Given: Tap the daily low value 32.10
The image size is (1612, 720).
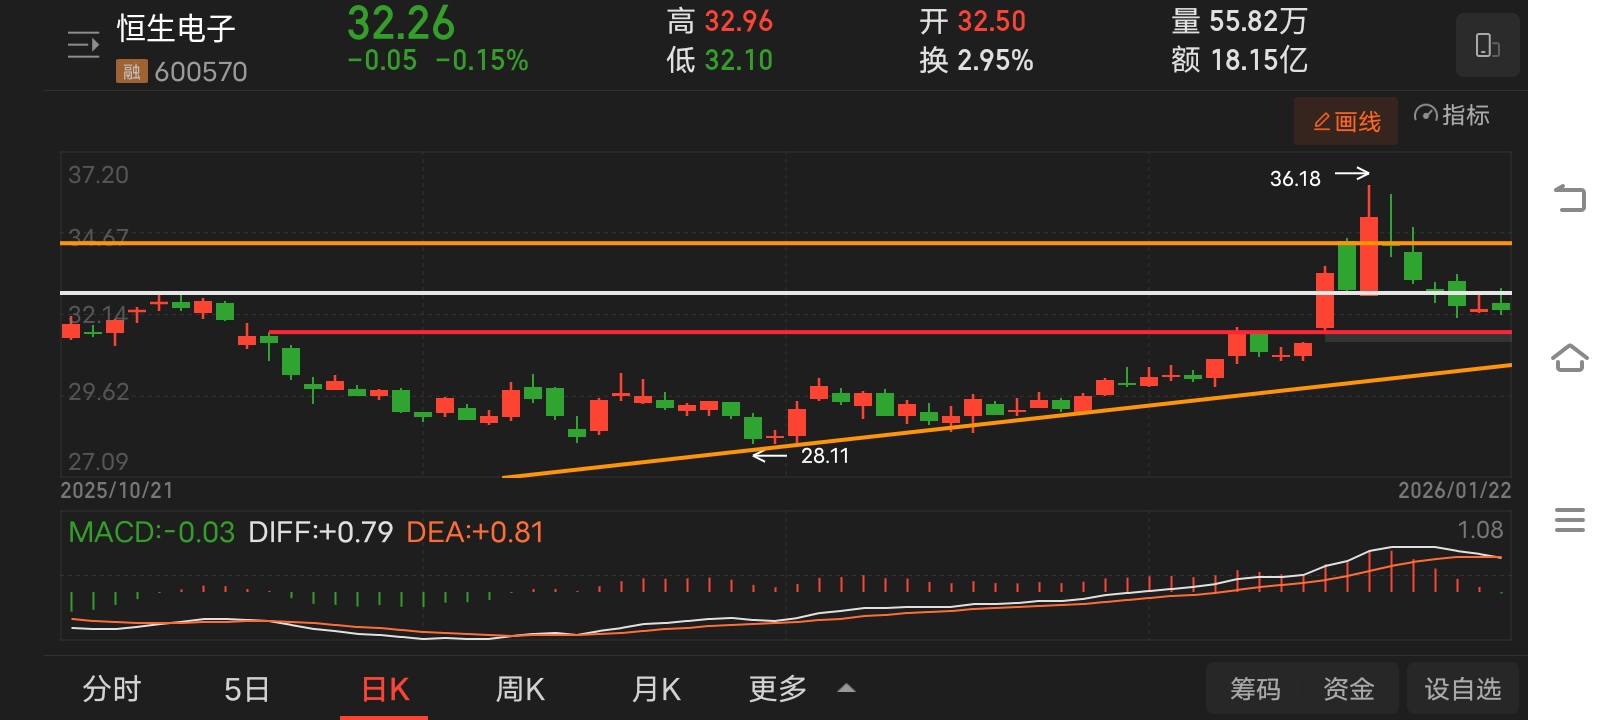Looking at the screenshot, I should [739, 60].
